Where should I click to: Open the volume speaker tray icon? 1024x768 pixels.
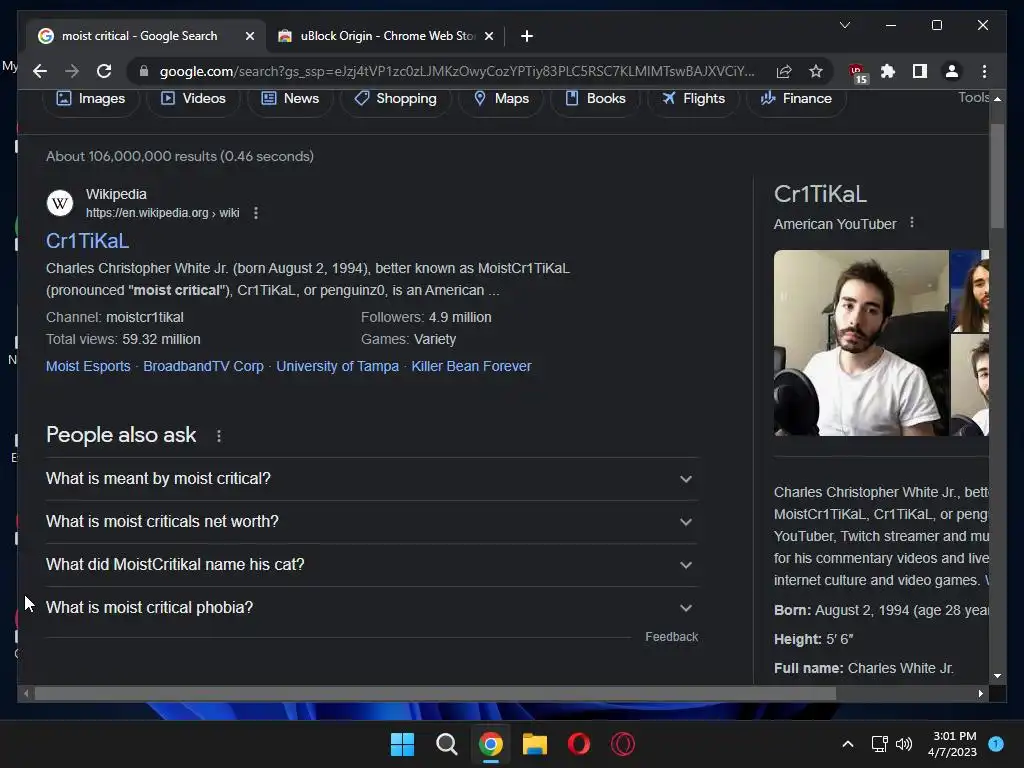coord(904,744)
